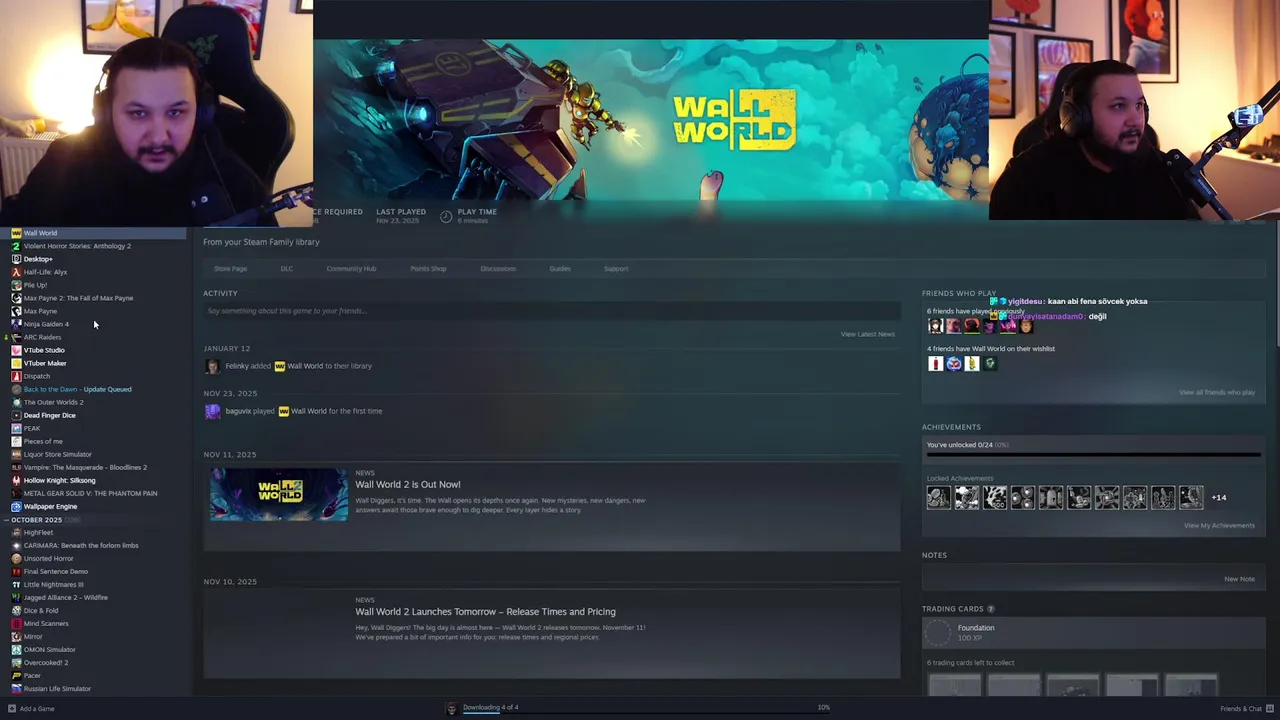Click the Play Time clock icon
The image size is (1280, 720).
[446, 216]
